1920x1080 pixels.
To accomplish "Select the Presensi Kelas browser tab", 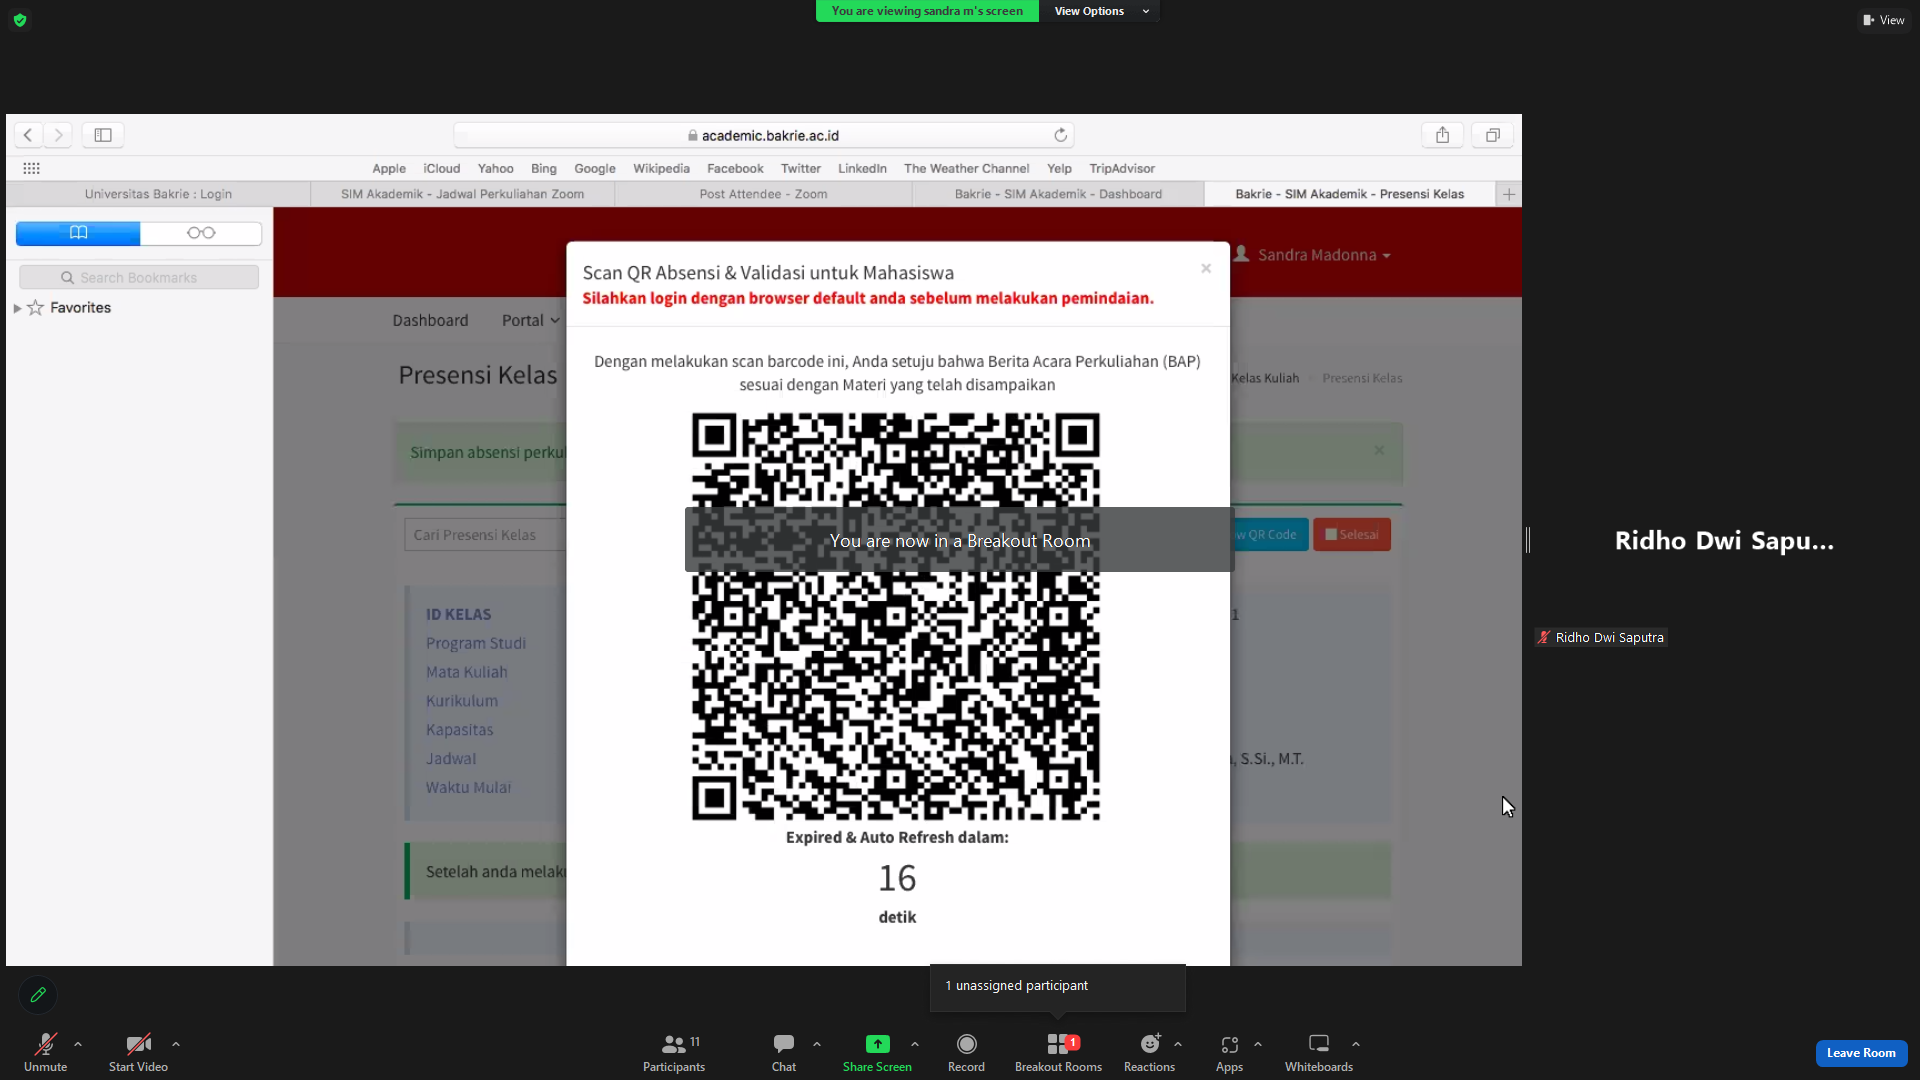I will tap(1349, 194).
